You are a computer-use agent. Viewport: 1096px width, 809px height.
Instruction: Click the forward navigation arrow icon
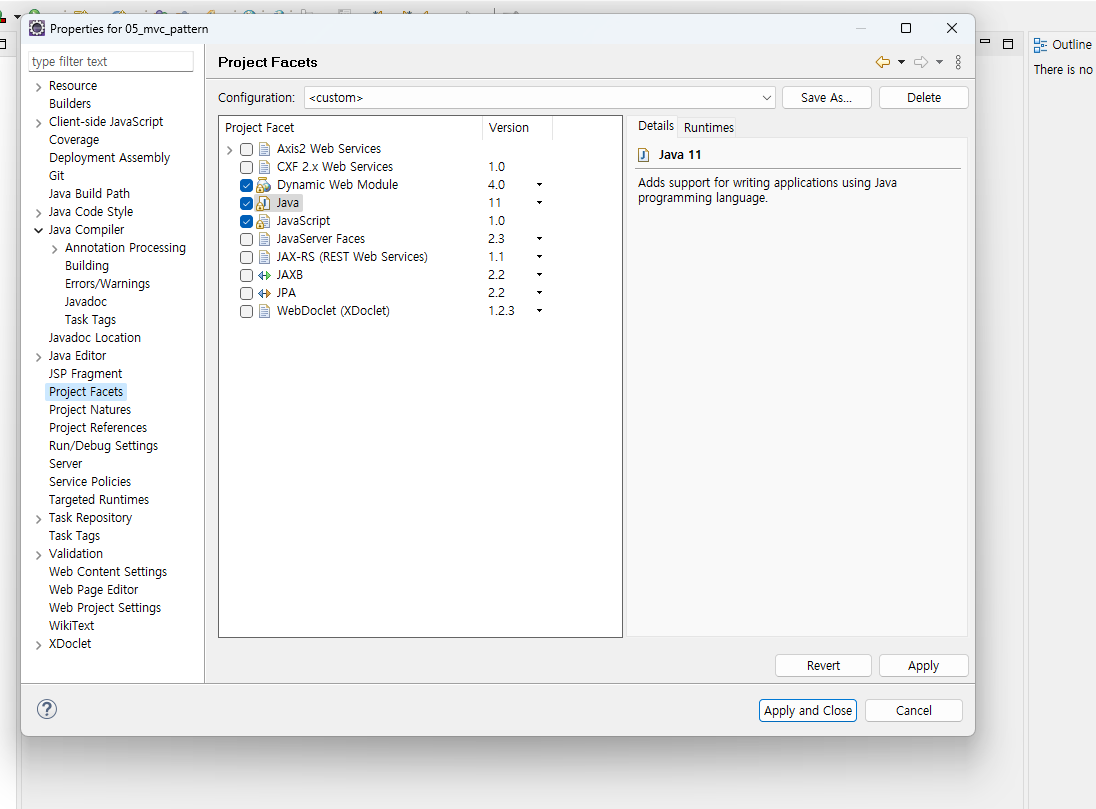click(x=921, y=62)
